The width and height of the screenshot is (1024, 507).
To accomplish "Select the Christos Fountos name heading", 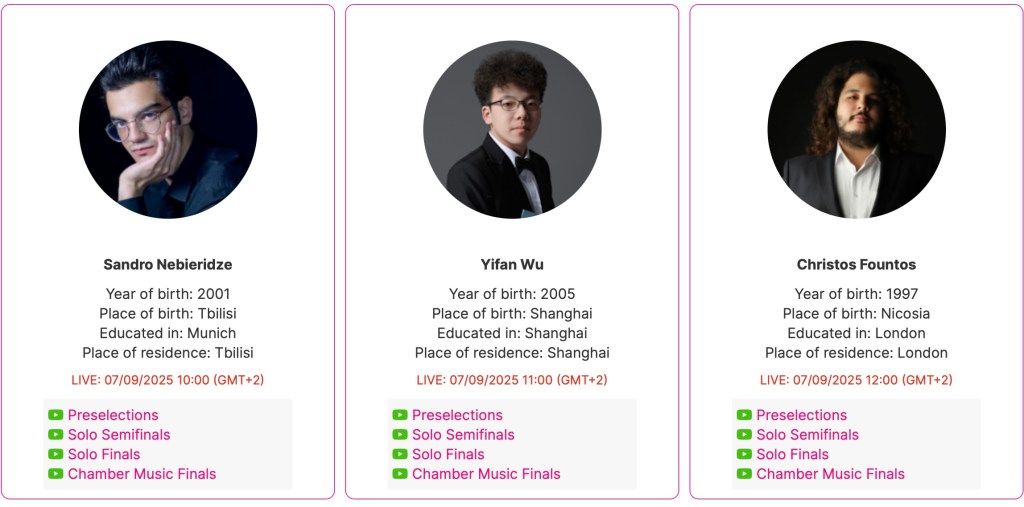I will (856, 265).
